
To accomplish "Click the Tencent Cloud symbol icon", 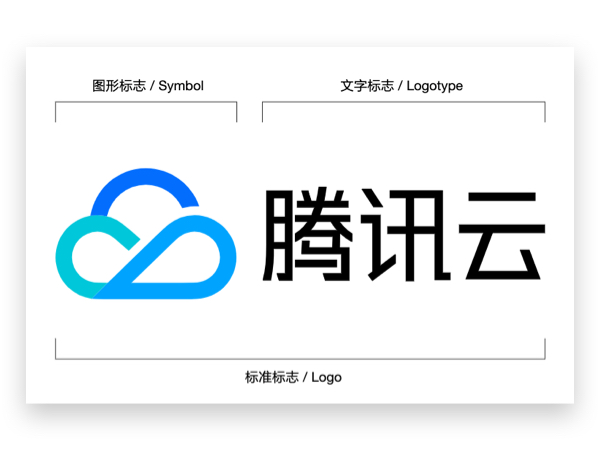I will point(146,233).
